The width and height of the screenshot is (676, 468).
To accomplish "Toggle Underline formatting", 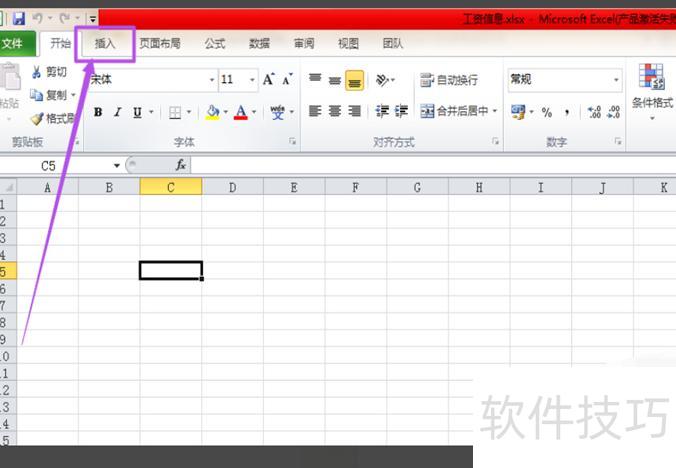I will [x=138, y=112].
